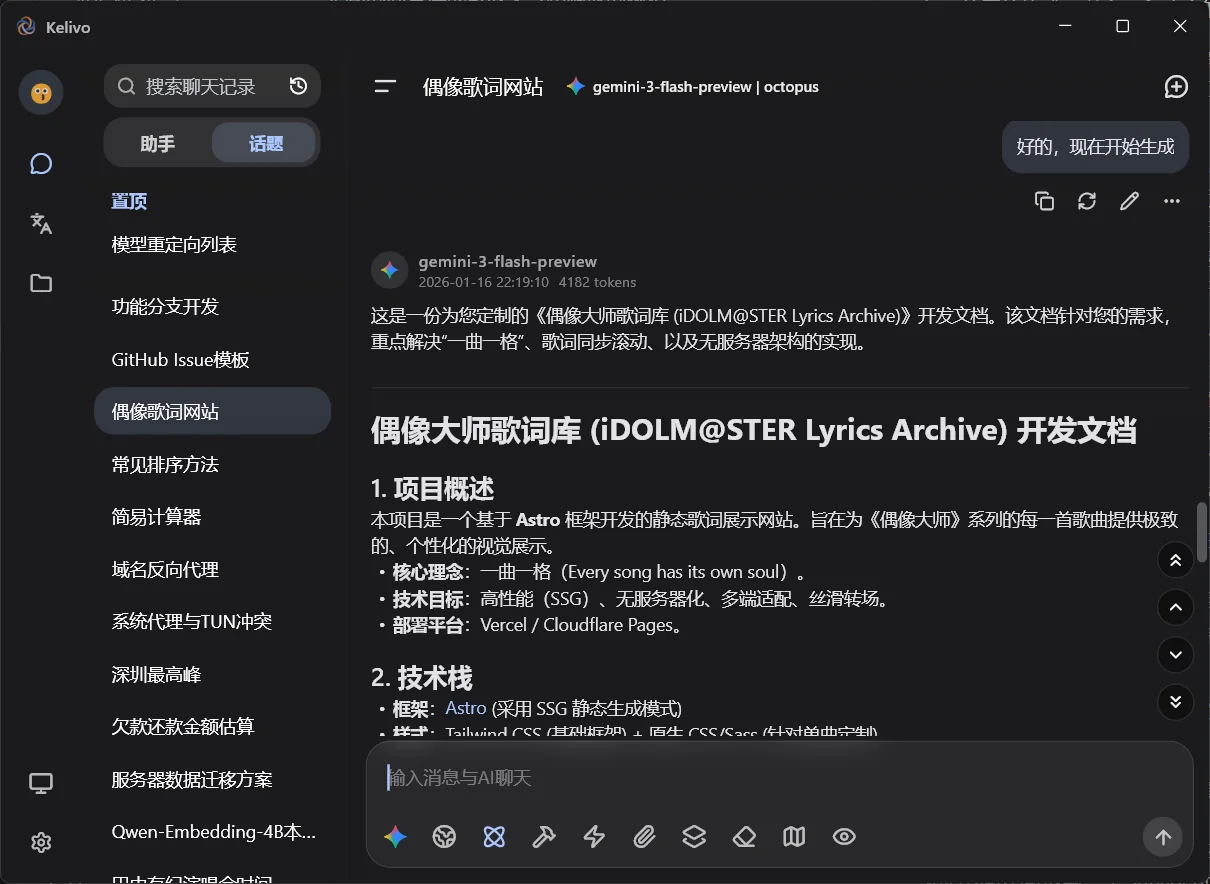Click the eraser clear-context icon

pyautogui.click(x=744, y=837)
